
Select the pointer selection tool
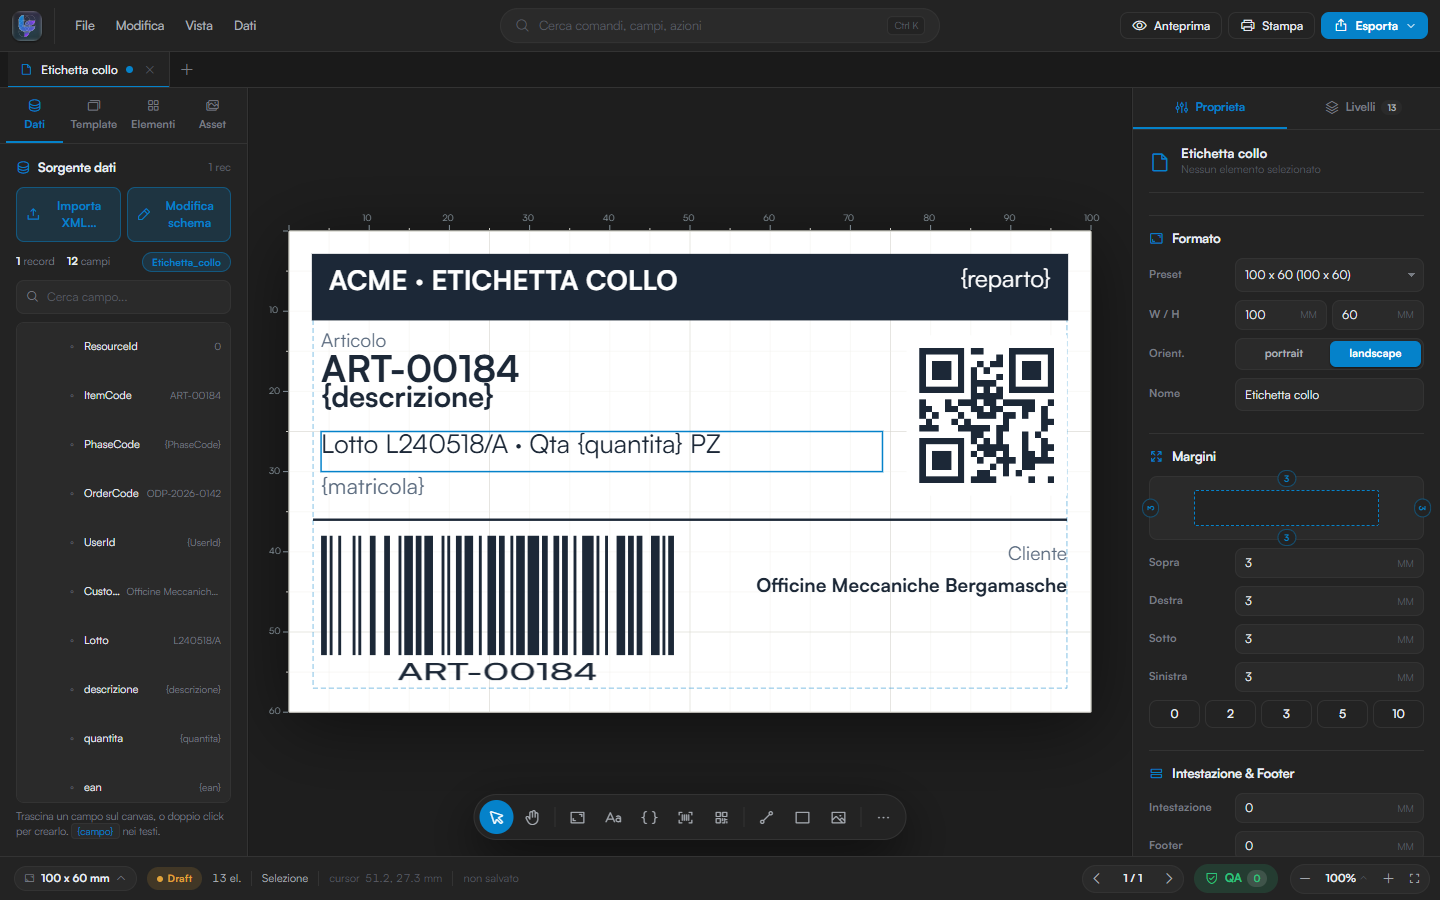click(496, 817)
